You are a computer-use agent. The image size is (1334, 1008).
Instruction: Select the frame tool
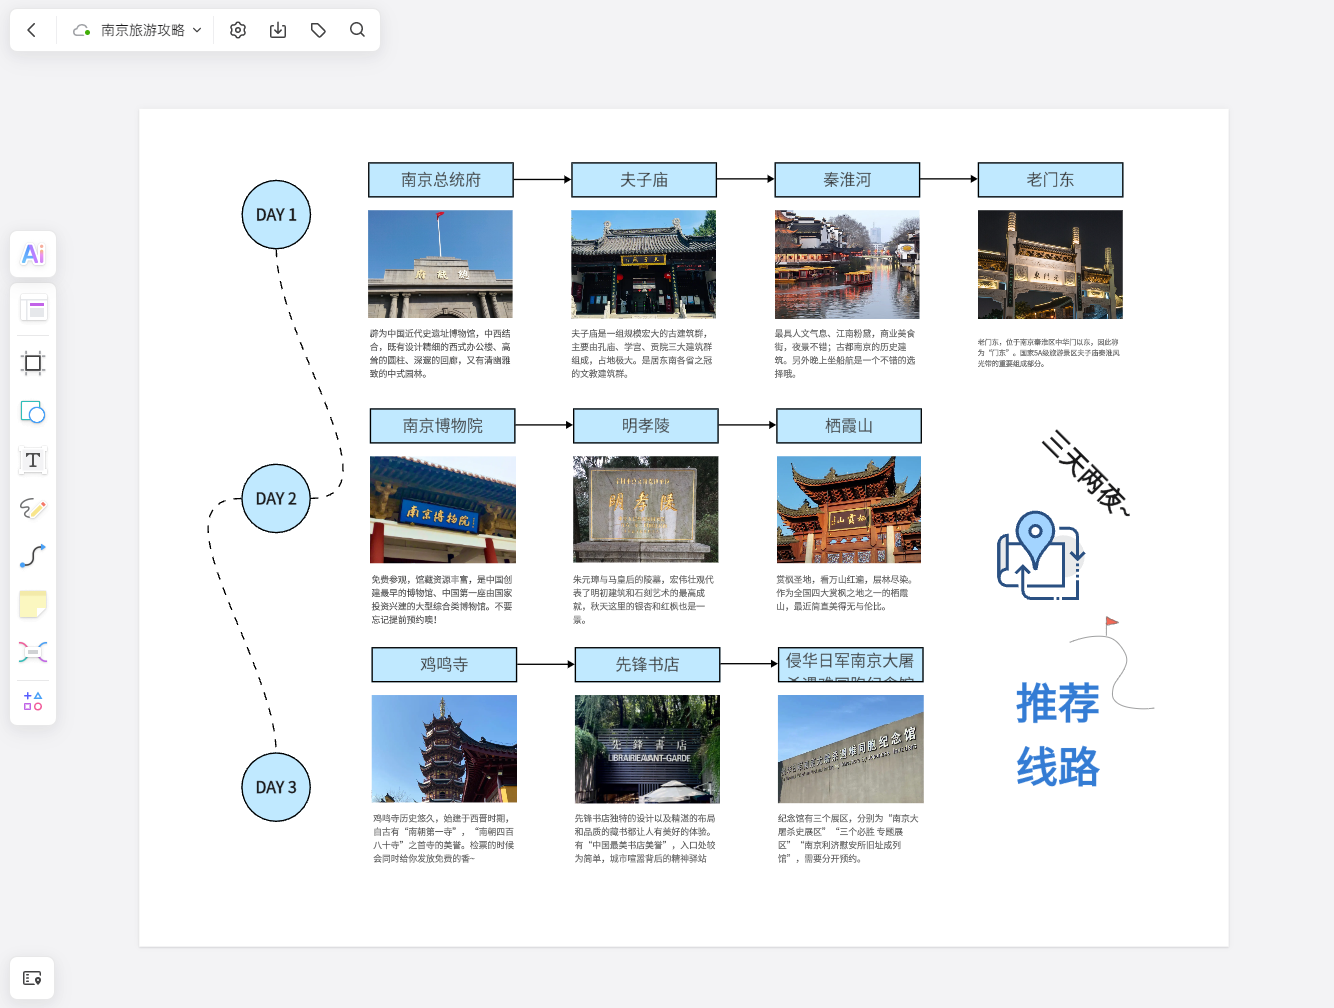click(x=33, y=363)
